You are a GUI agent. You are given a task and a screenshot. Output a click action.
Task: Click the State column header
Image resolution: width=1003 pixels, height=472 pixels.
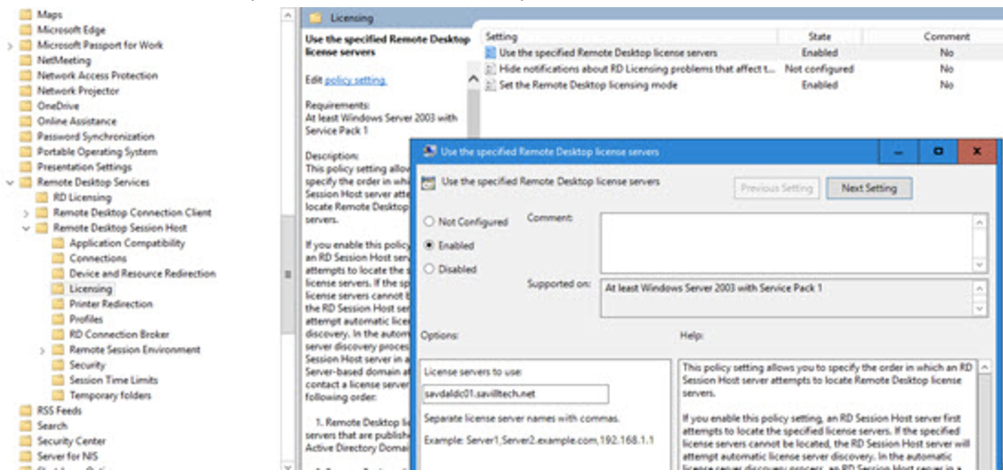[x=819, y=36]
